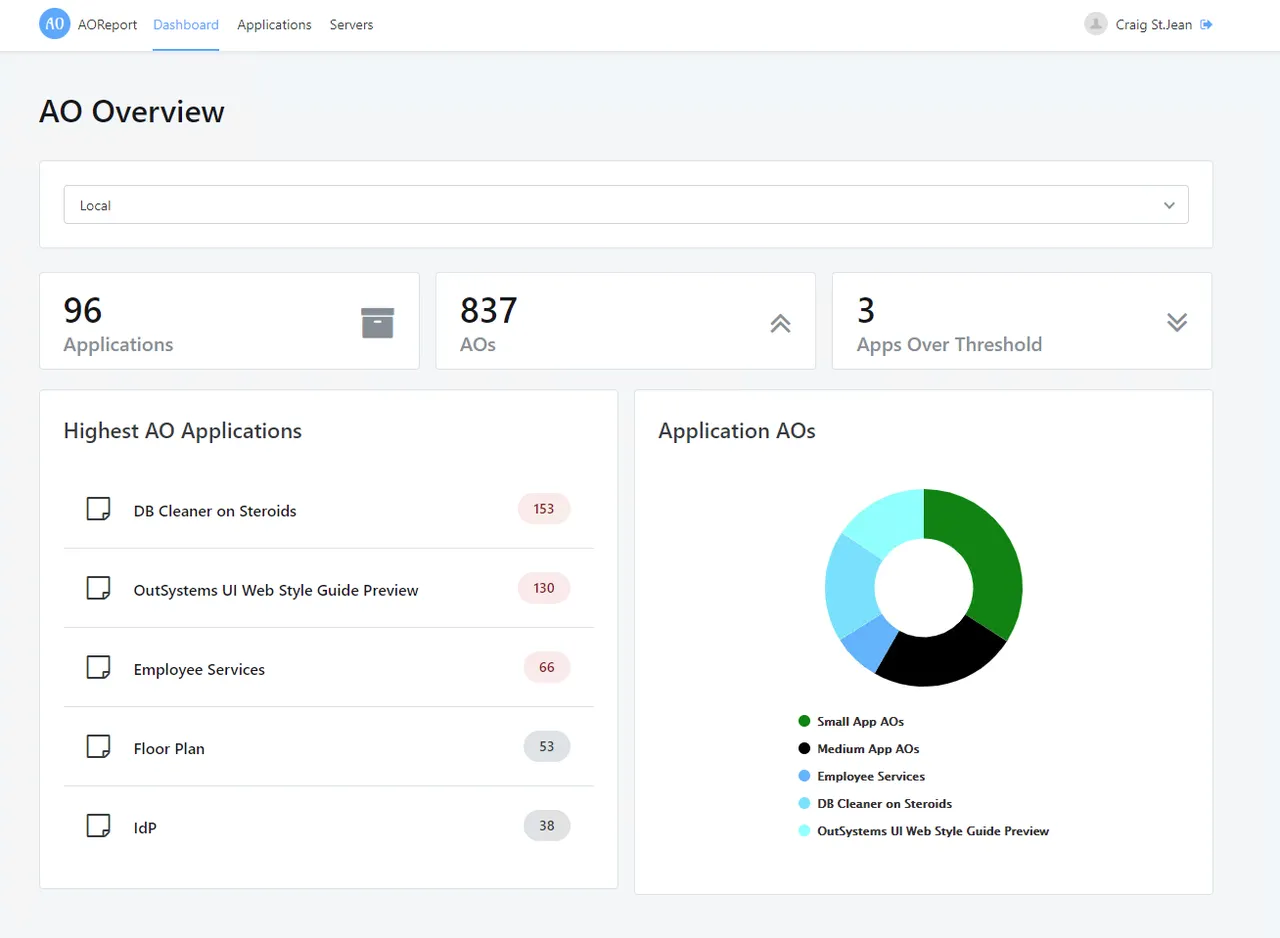Screen dimensions: 1280x938
Task: Open the IdP application
Action: click(145, 828)
